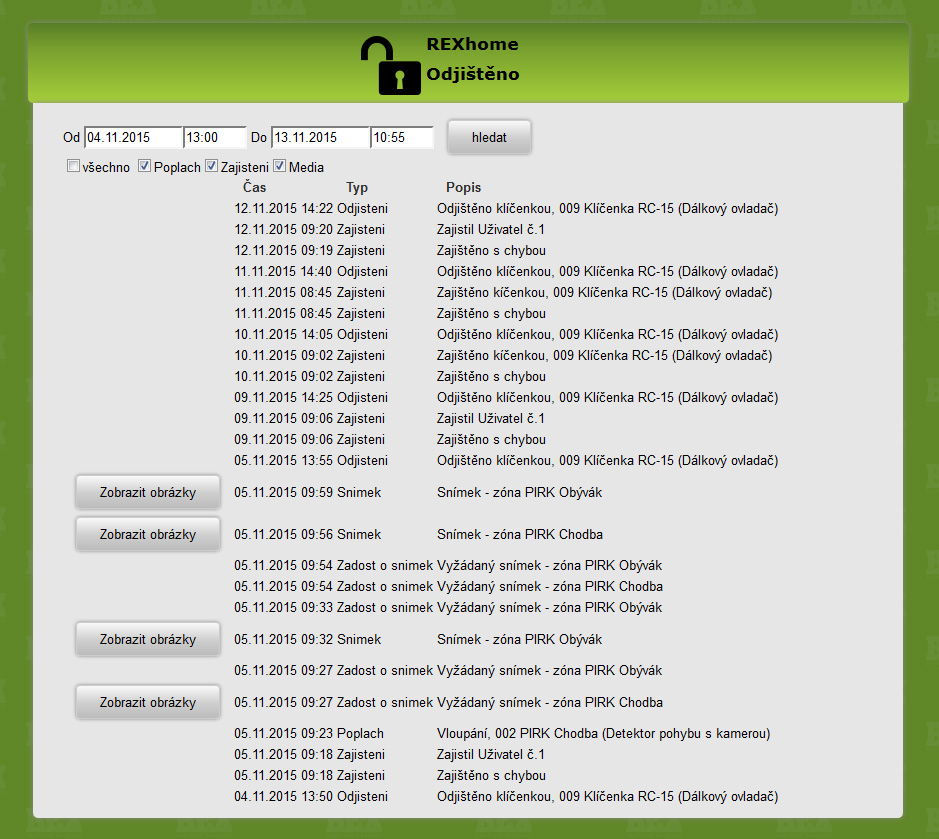Toggle the Zajisteni filter checkbox
Screen dimensions: 939x839
point(212,166)
